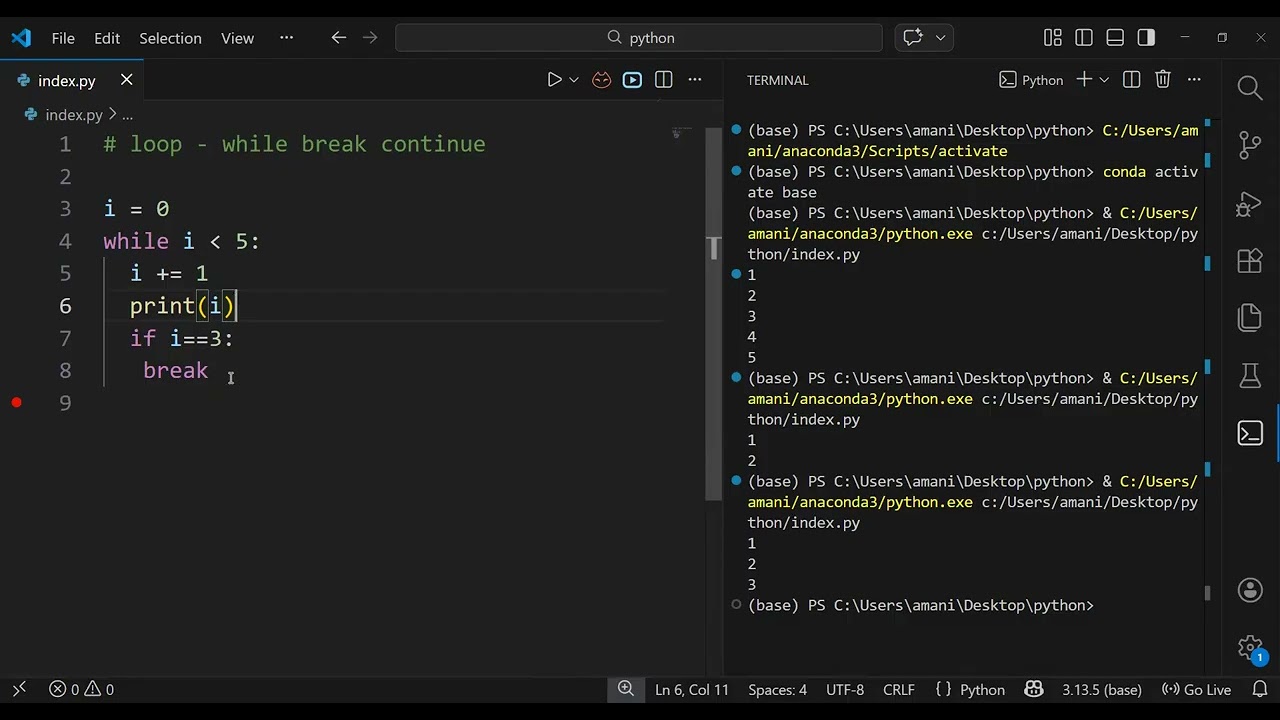Open terminal panel More Actions
The width and height of the screenshot is (1280, 720).
tap(1193, 80)
